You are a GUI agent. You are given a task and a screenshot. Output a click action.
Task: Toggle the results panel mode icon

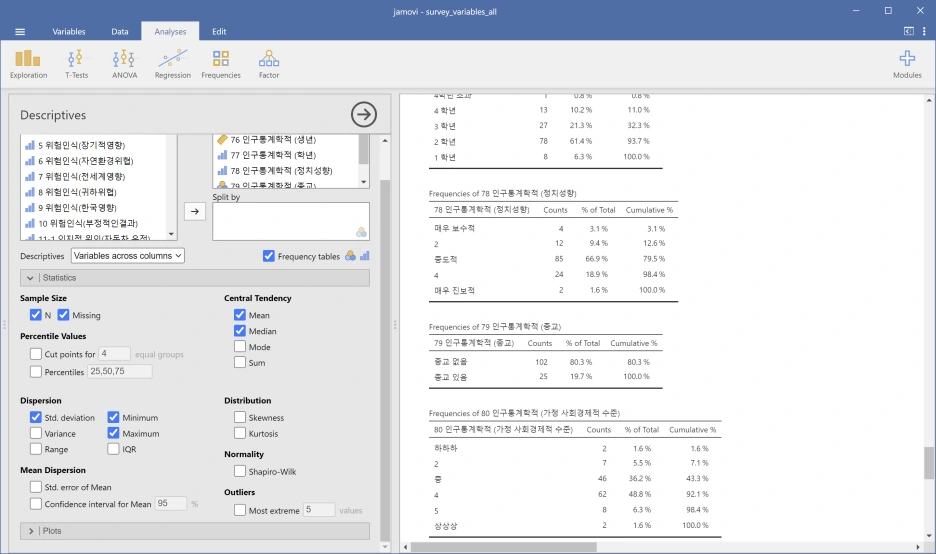coord(909,32)
